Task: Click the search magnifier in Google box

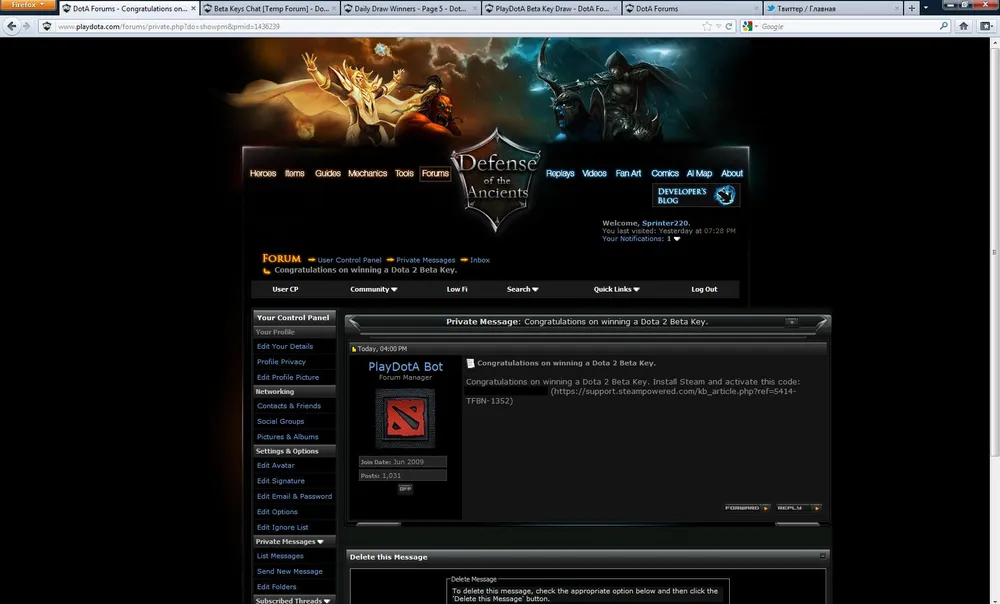Action: pyautogui.click(x=944, y=26)
